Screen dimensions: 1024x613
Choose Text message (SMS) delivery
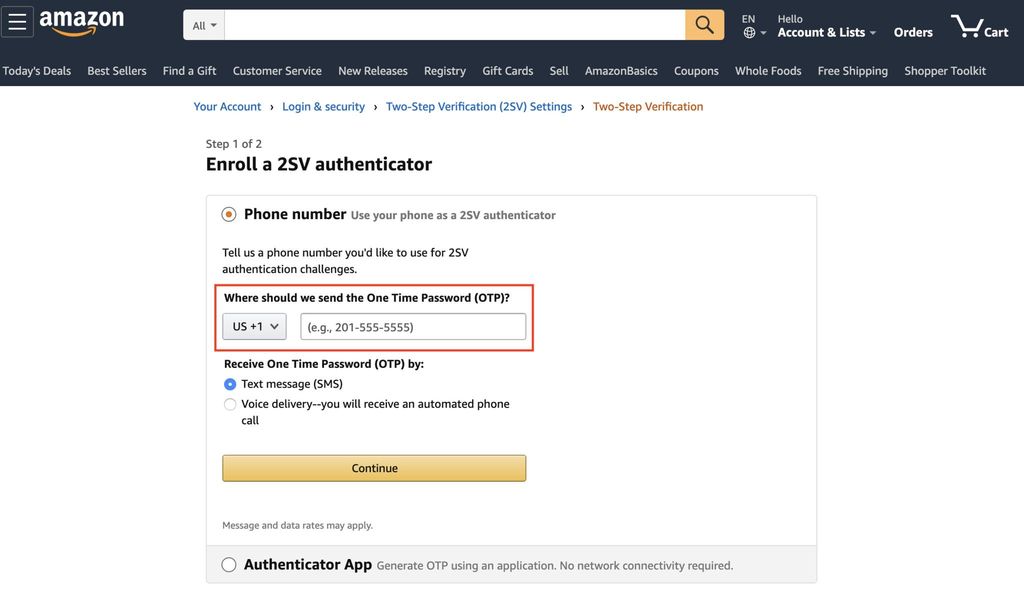click(230, 383)
